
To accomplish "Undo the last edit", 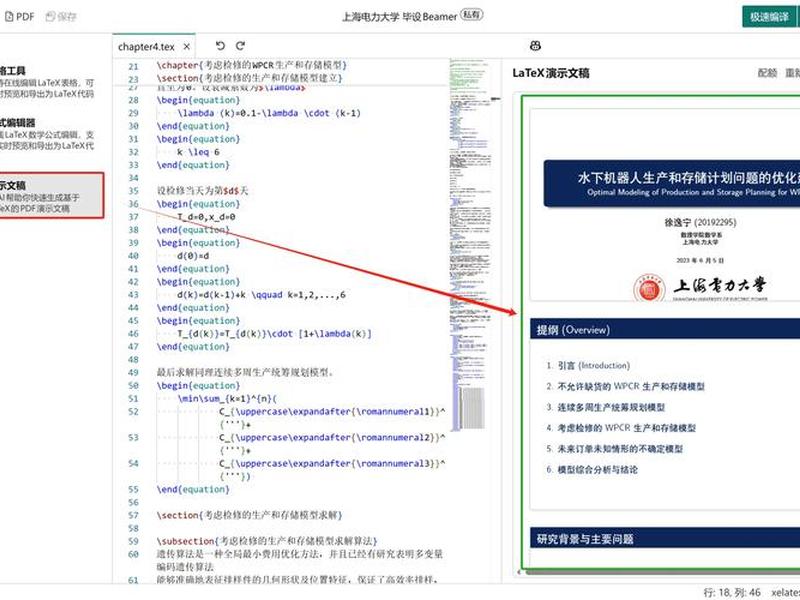I will (220, 46).
